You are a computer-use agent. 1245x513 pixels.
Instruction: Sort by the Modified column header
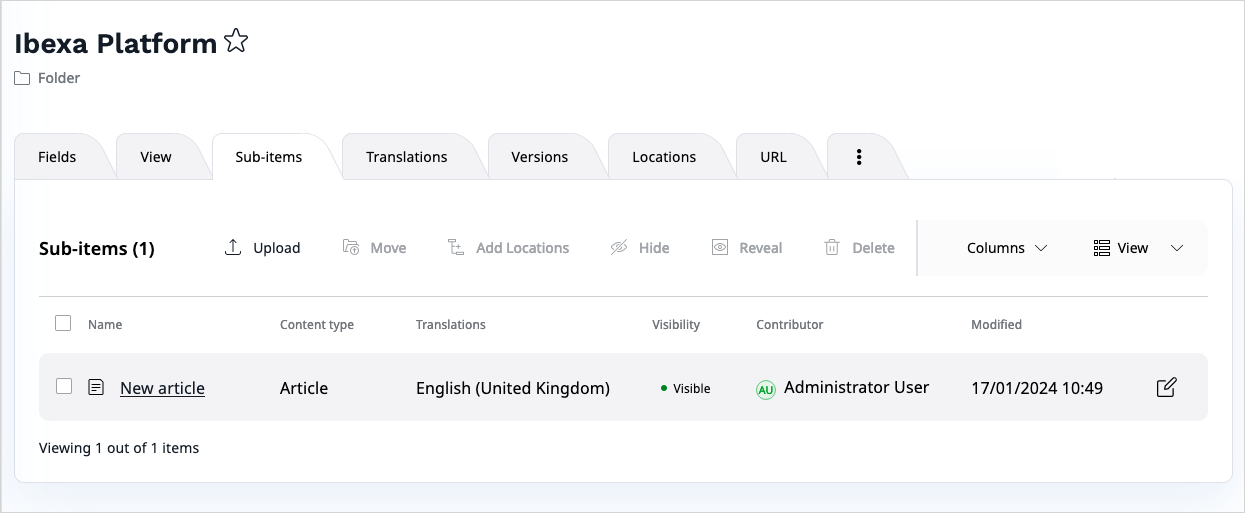(x=996, y=324)
